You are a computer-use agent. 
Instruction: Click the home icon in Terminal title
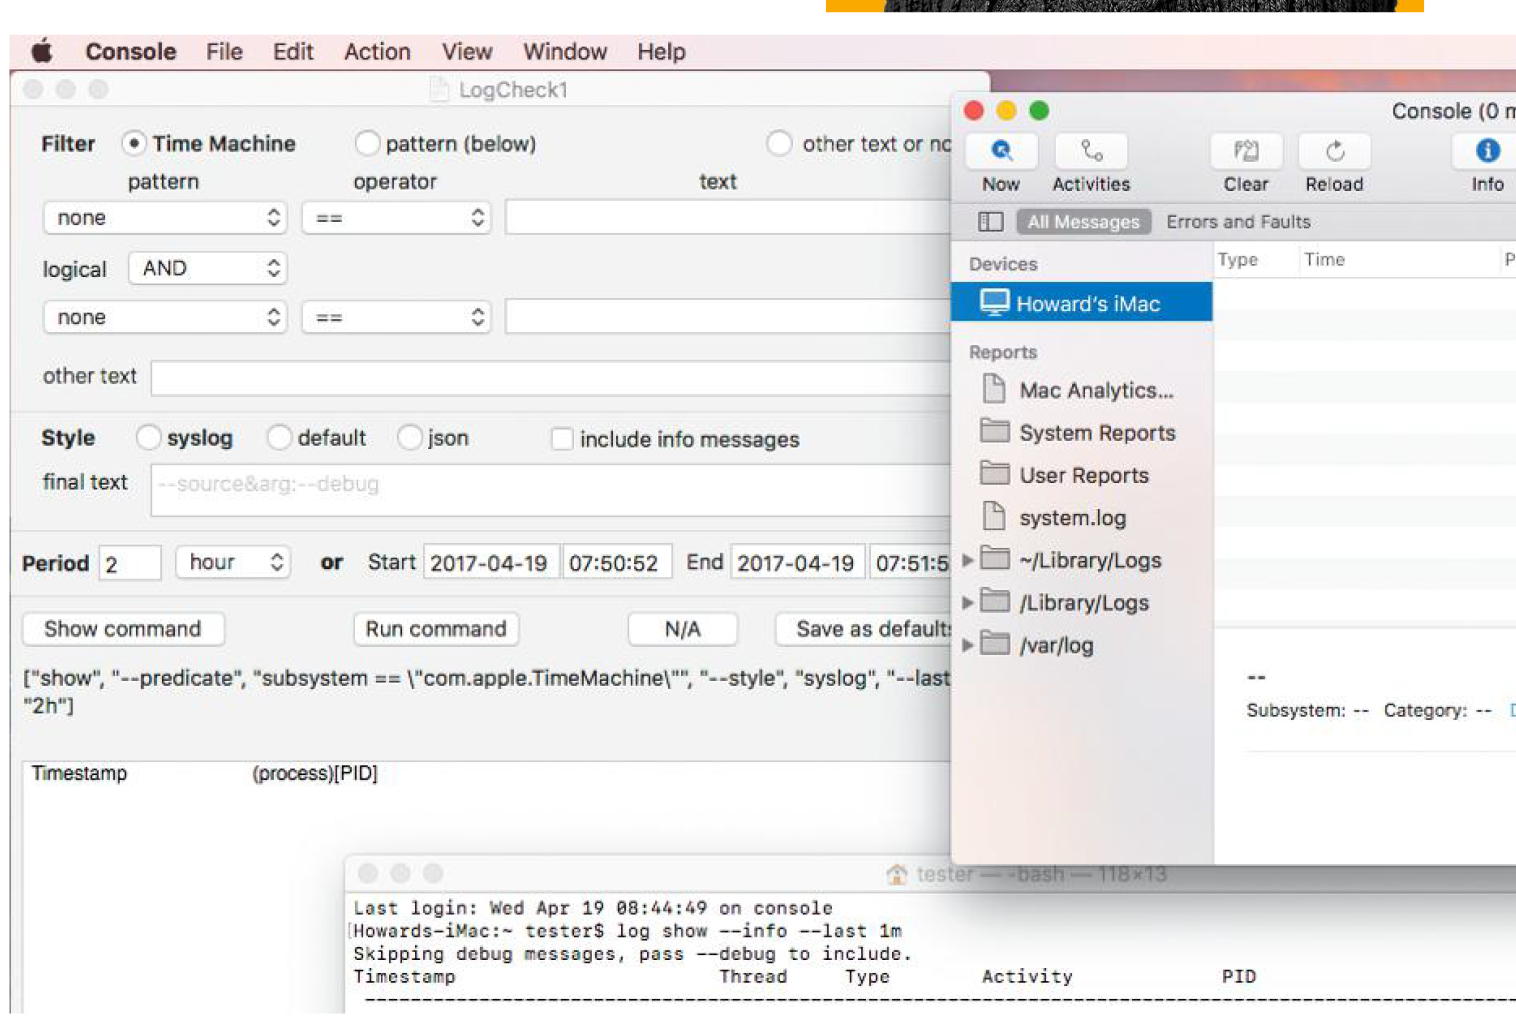click(x=897, y=874)
